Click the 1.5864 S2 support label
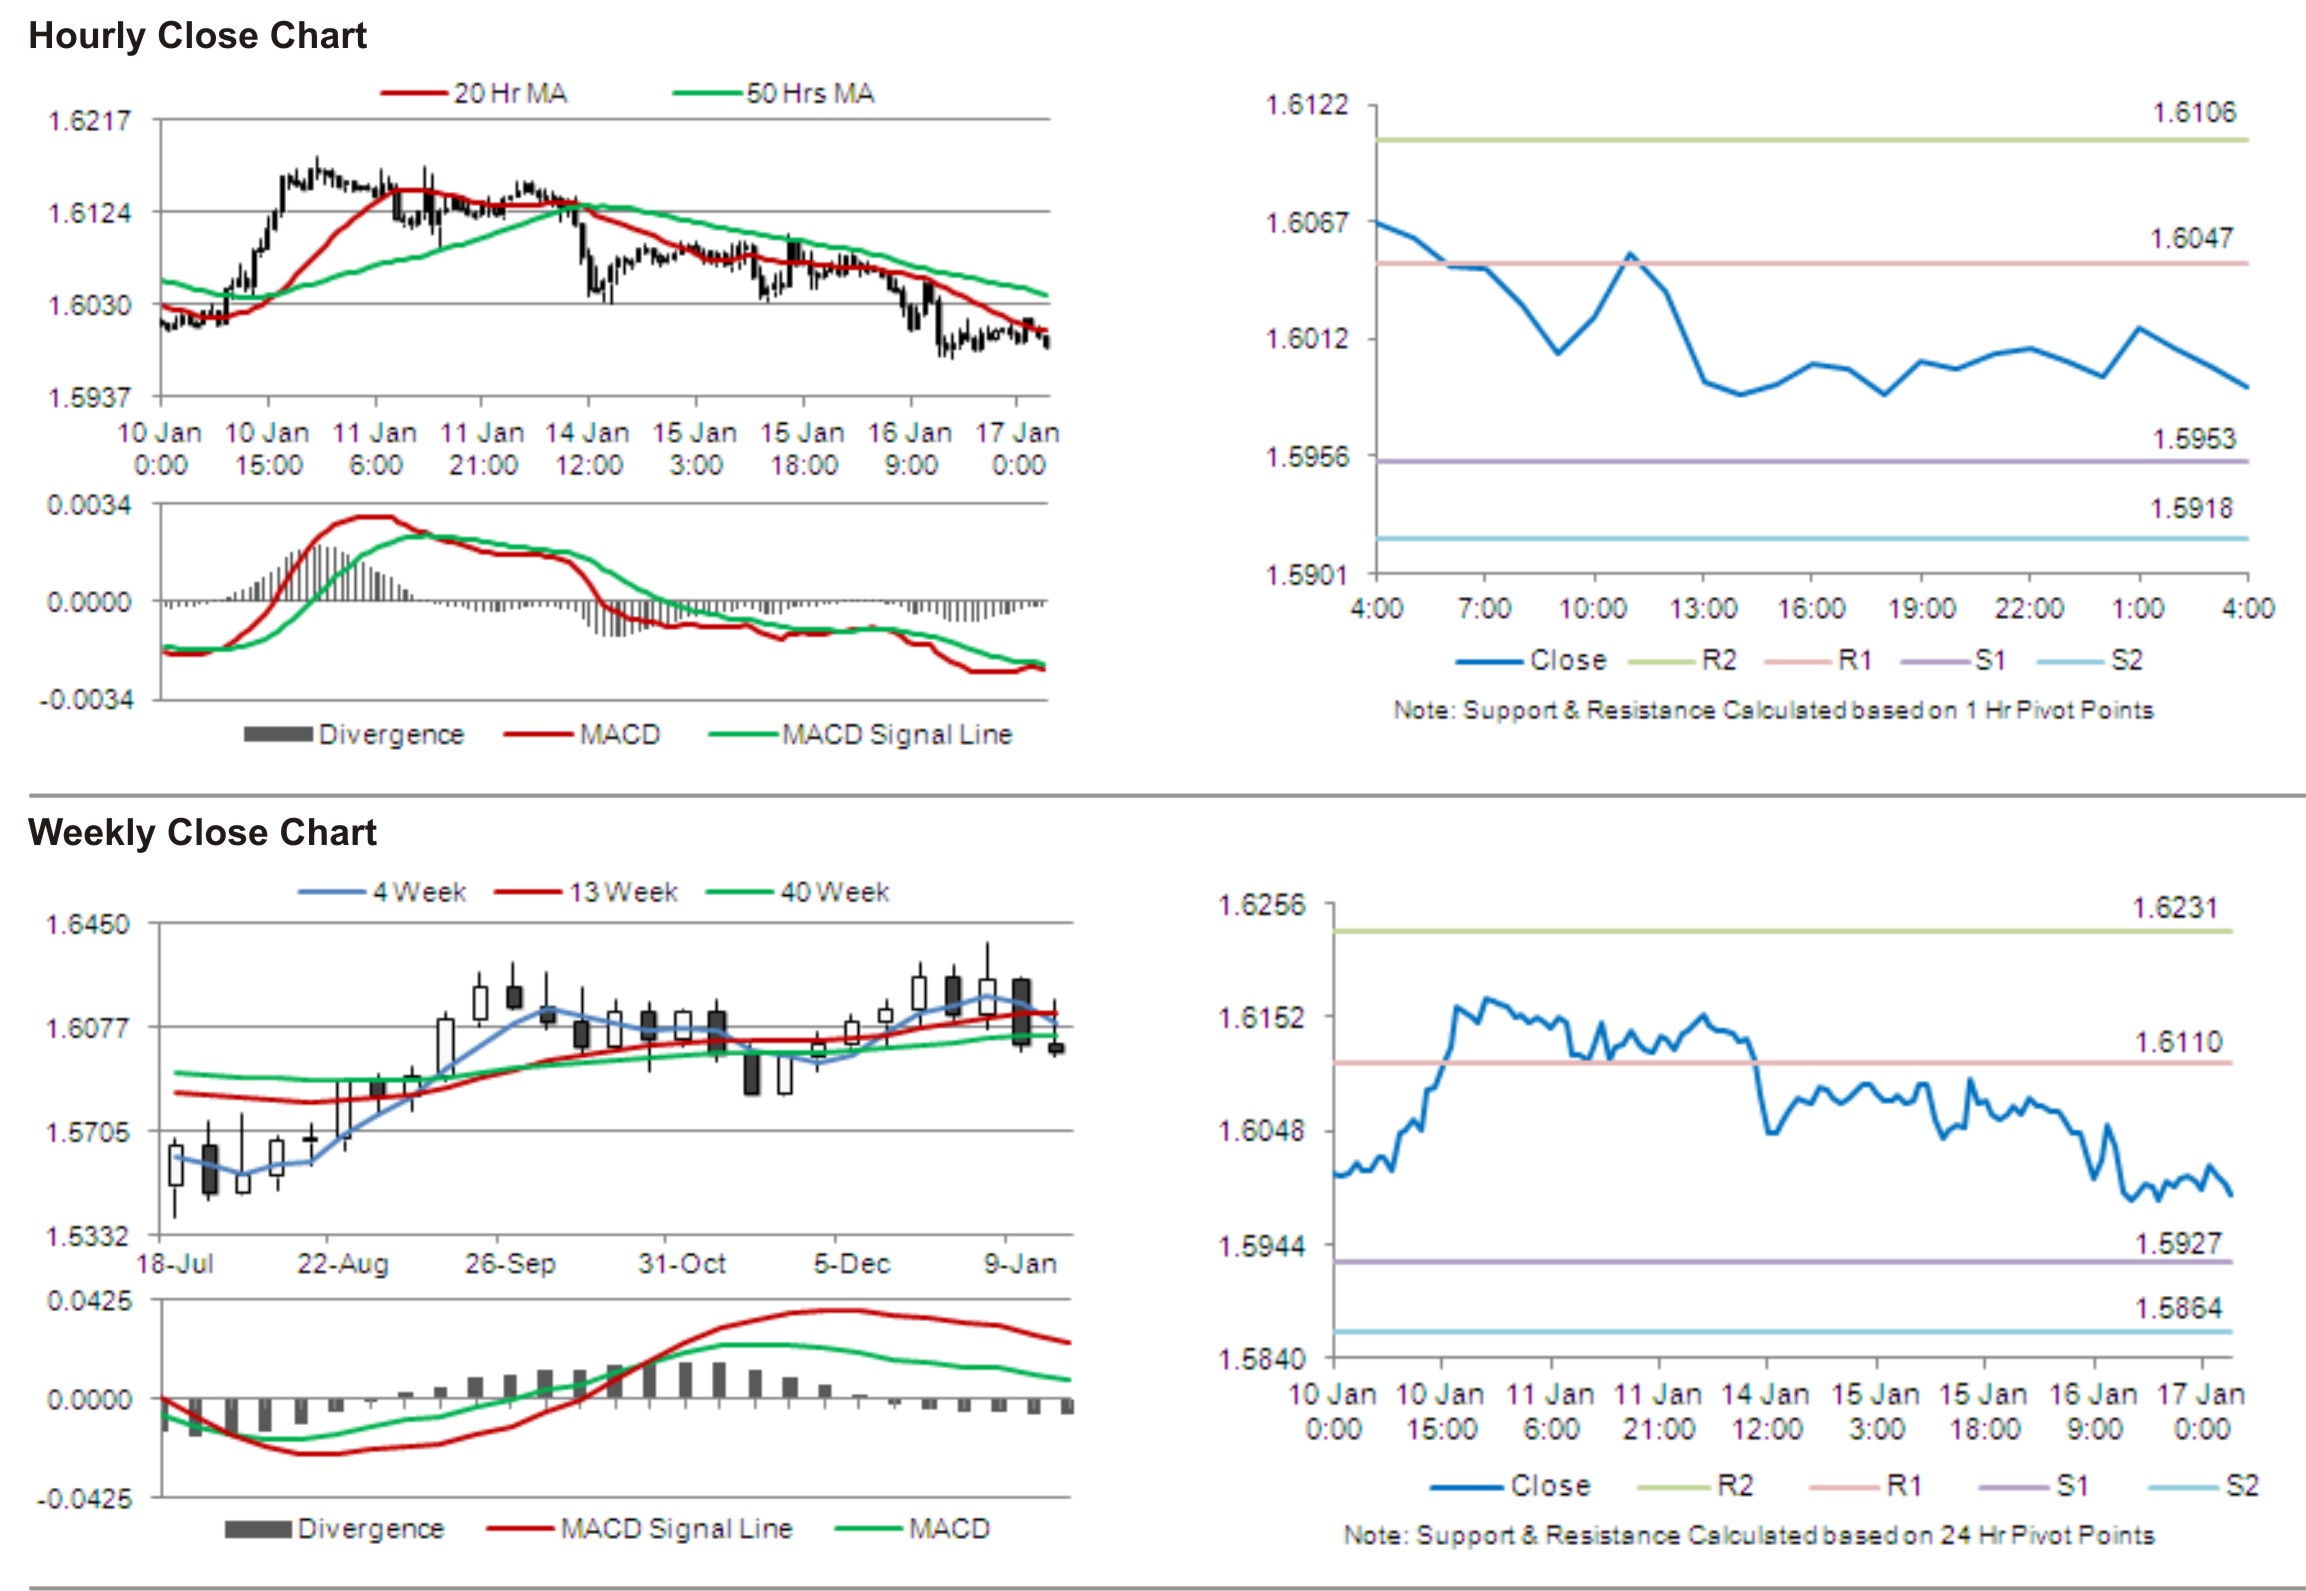Image resolution: width=2306 pixels, height=1591 pixels. pos(2179,1308)
